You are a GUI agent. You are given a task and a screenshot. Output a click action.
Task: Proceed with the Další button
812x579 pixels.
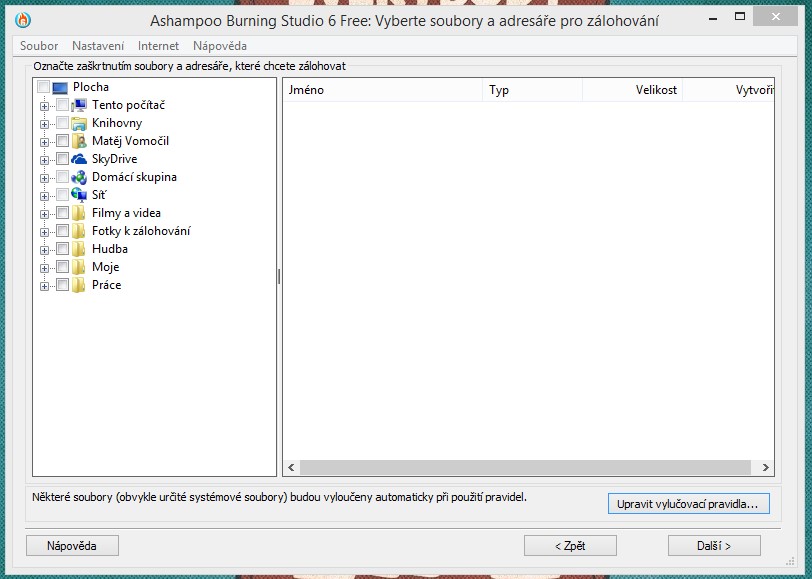714,545
